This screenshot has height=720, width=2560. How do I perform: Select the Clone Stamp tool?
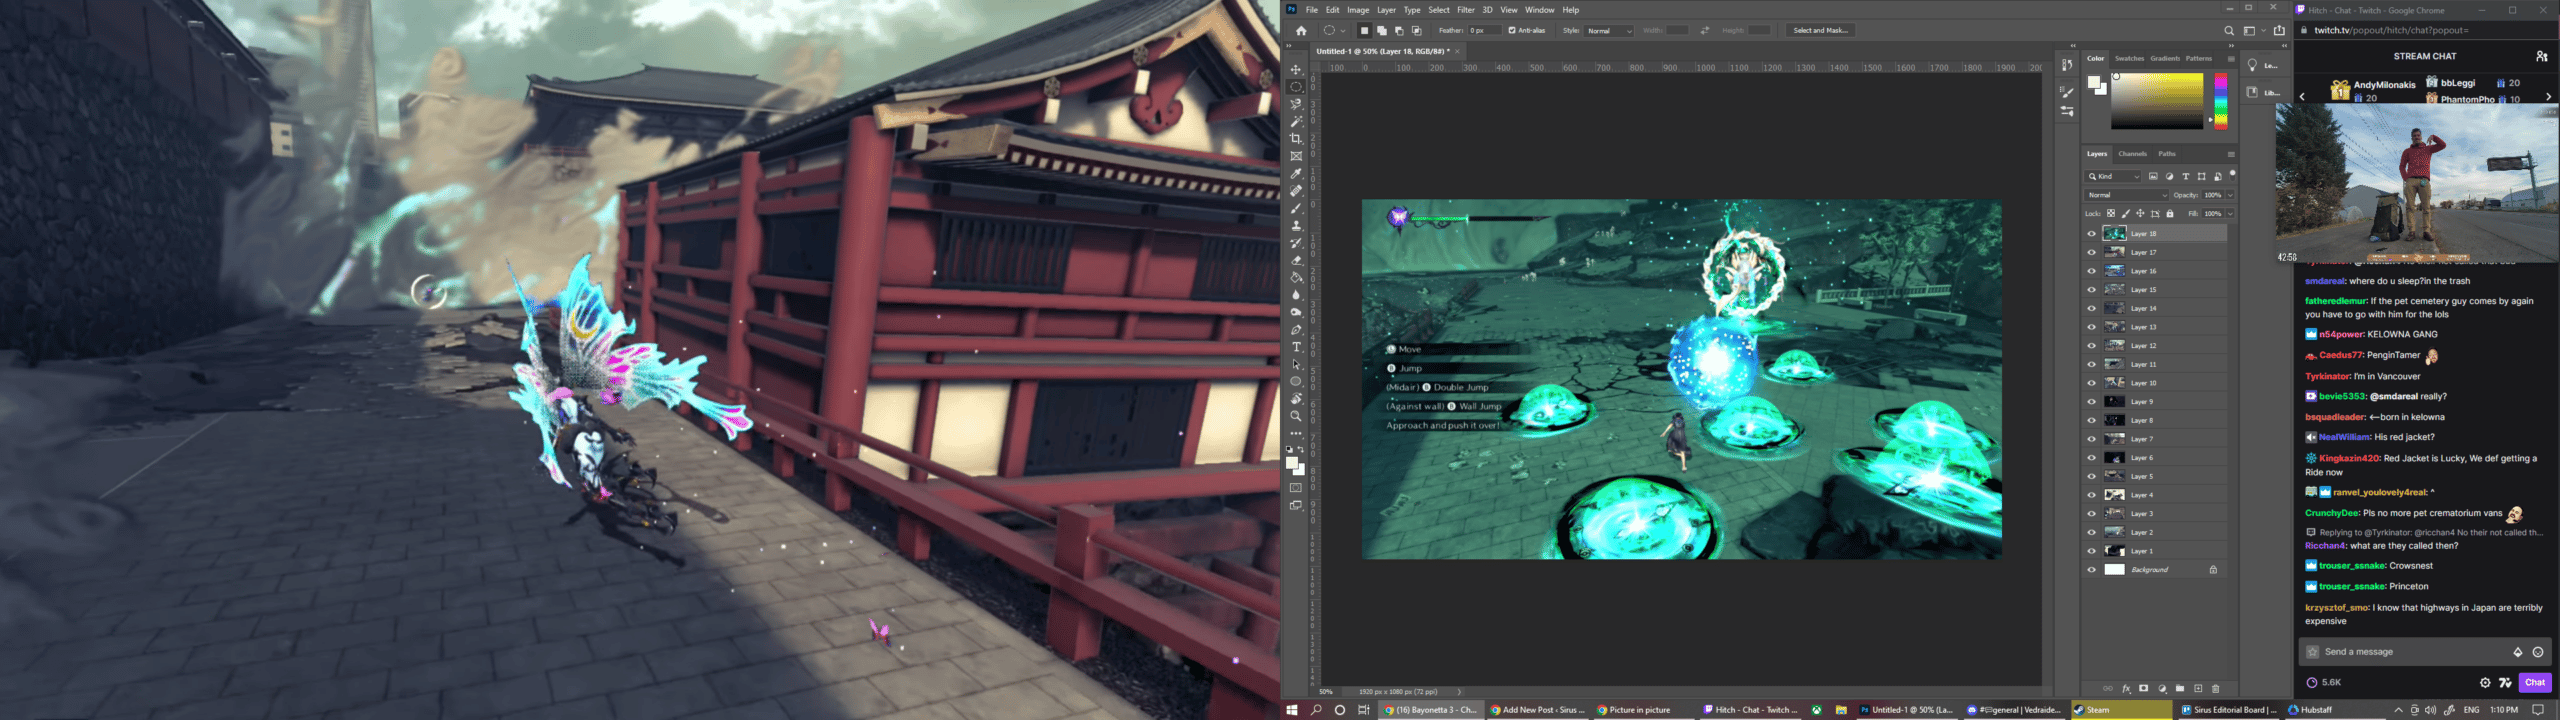point(1296,226)
